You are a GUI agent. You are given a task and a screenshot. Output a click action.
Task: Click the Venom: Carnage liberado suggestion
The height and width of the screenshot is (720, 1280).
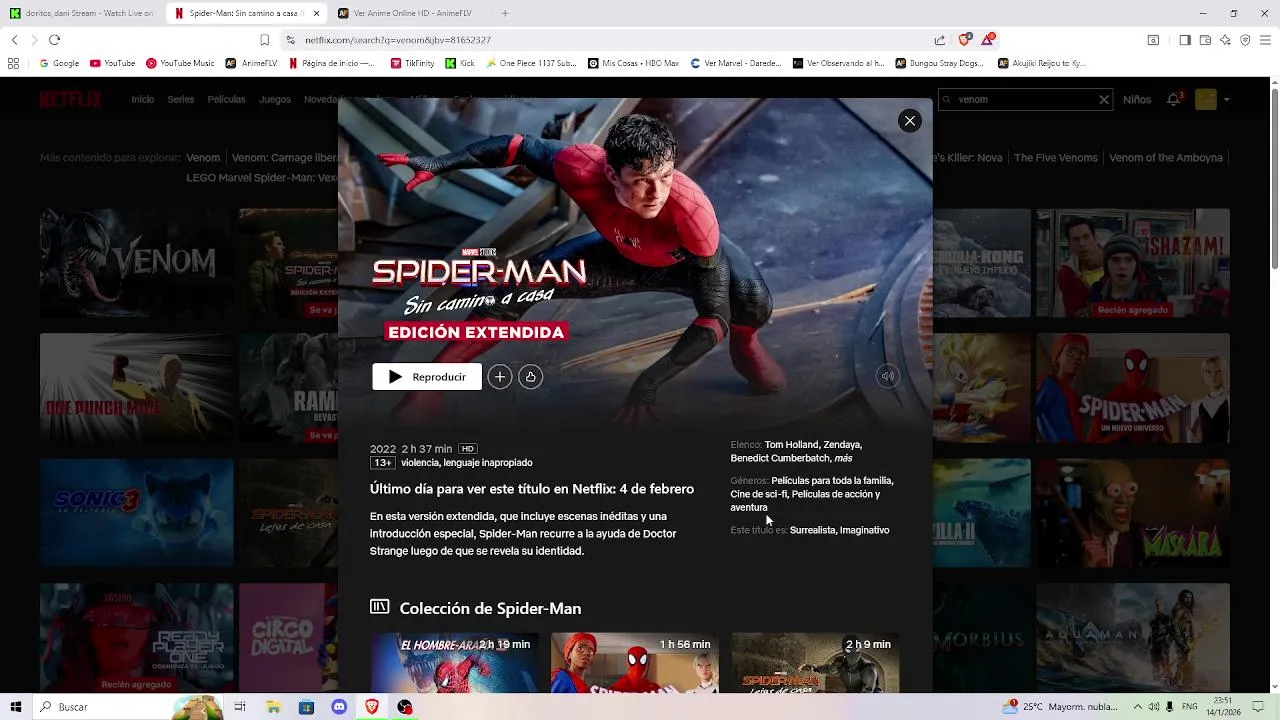284,158
